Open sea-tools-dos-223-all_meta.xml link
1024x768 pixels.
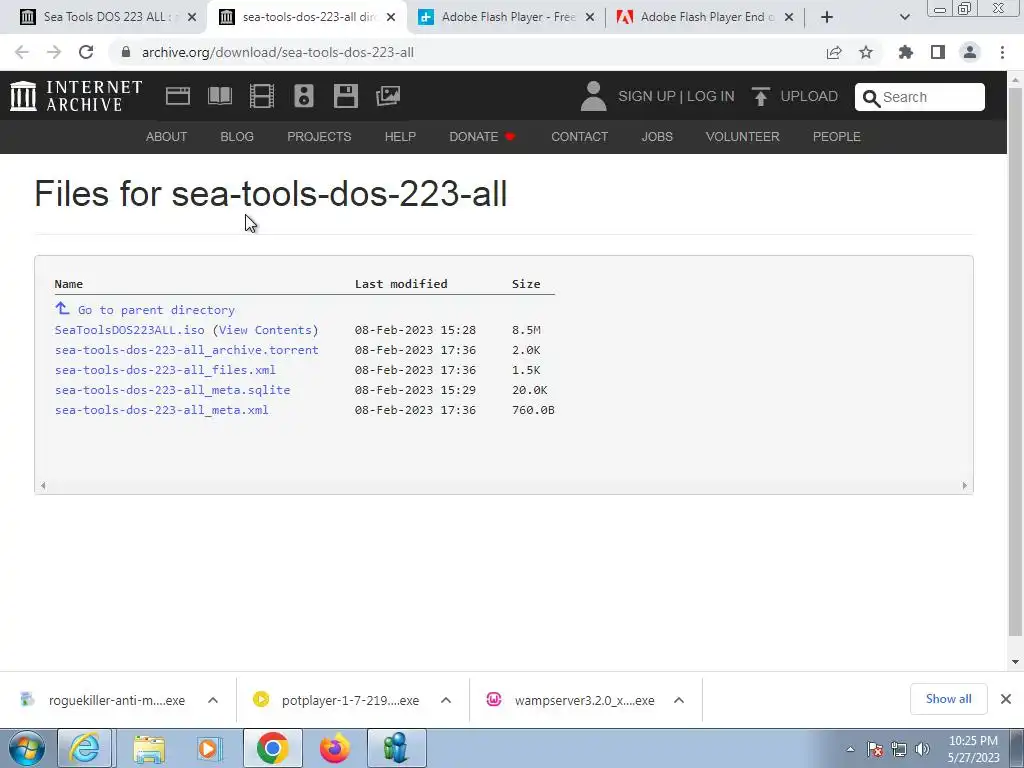[x=161, y=410]
